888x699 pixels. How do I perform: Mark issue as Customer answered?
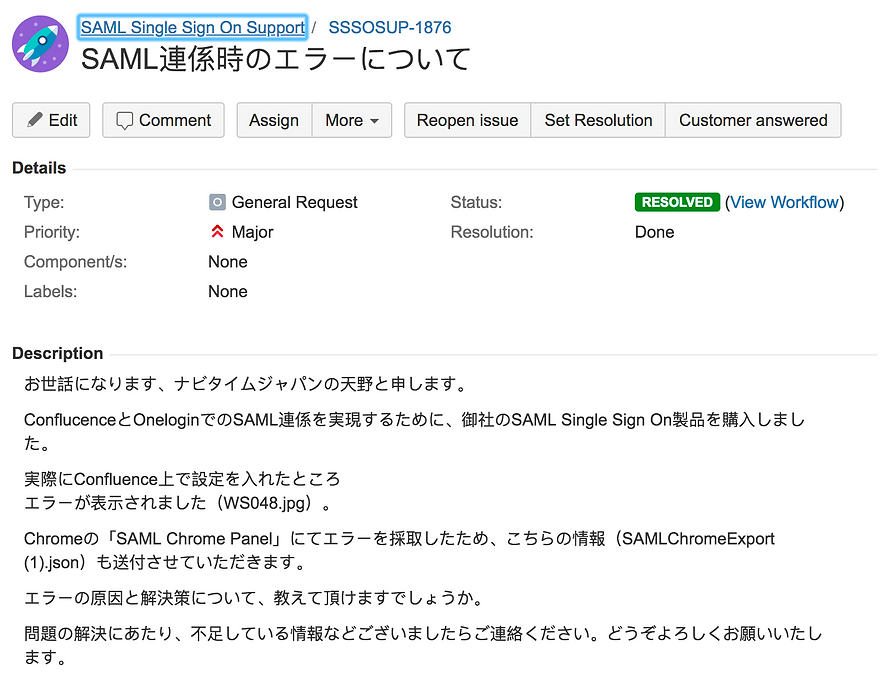[753, 120]
